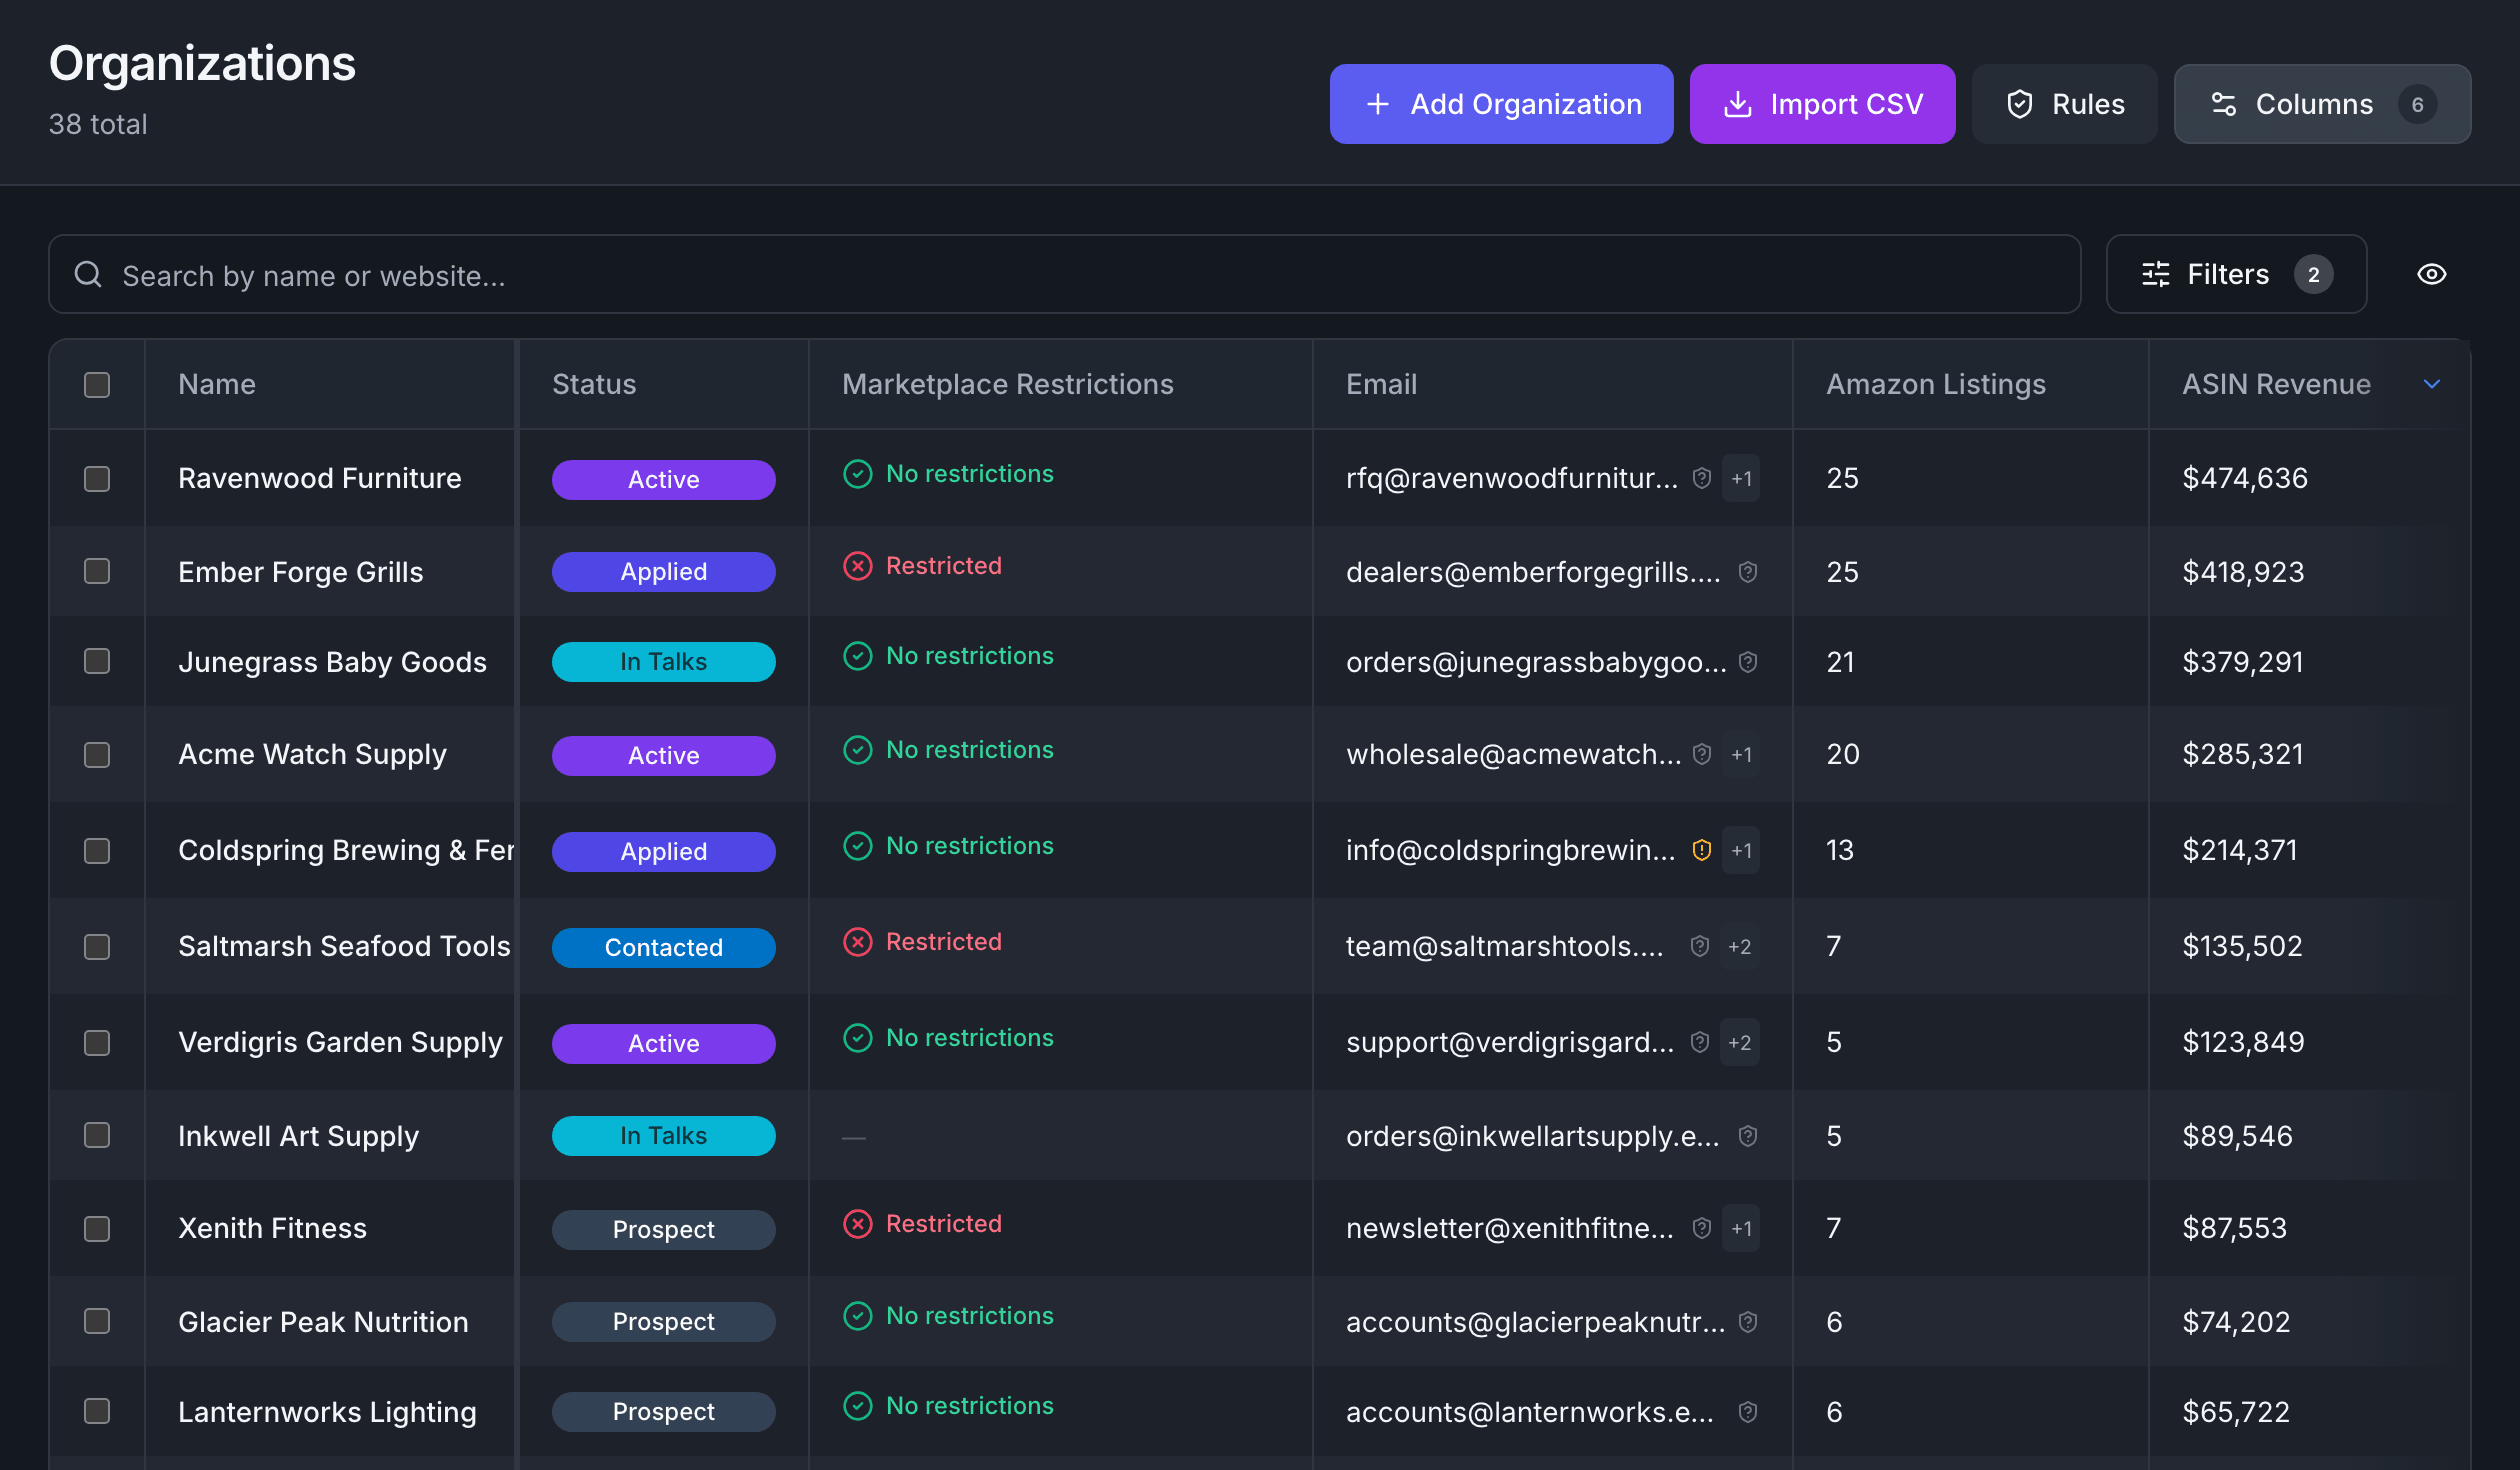The image size is (2520, 1470).
Task: Check the Ember Forge Grills row checkbox
Action: click(x=97, y=571)
